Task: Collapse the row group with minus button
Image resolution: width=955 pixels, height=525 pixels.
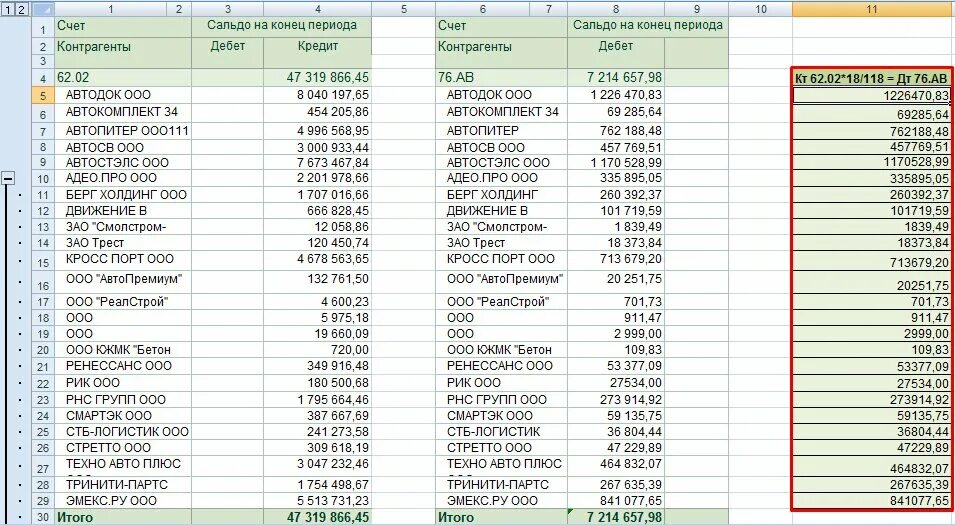Action: [9, 178]
